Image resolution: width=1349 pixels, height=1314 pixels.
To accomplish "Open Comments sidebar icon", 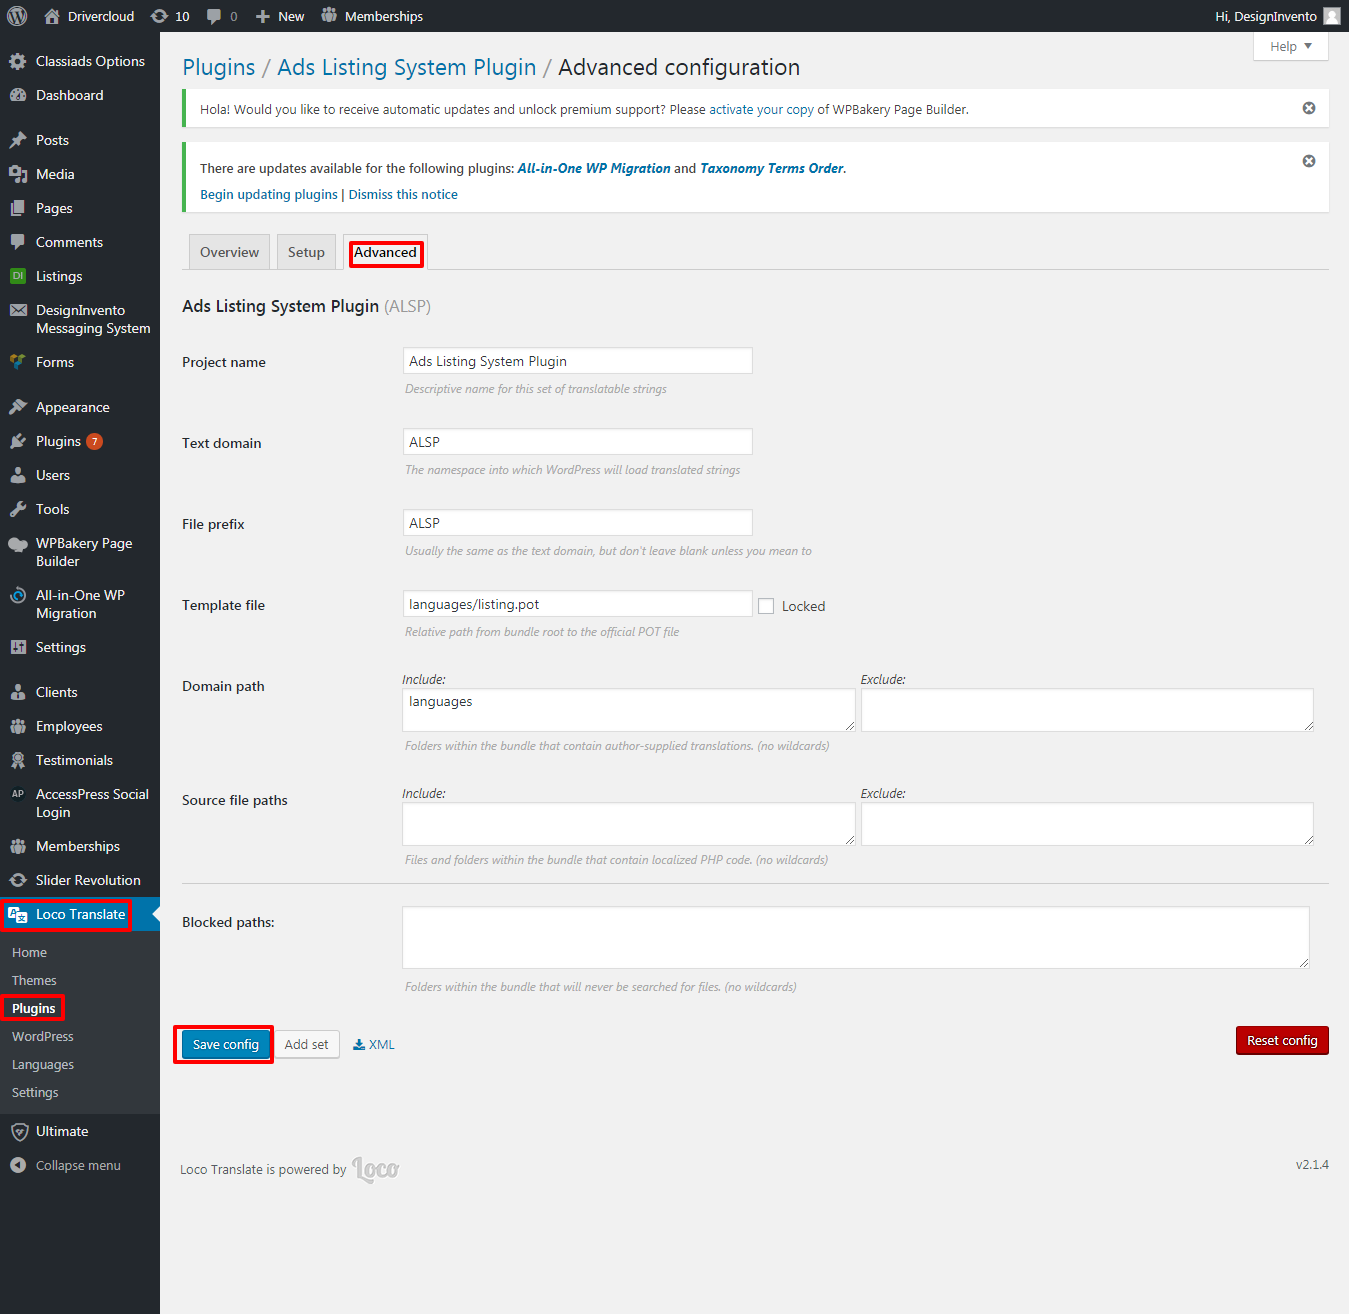I will pyautogui.click(x=18, y=242).
